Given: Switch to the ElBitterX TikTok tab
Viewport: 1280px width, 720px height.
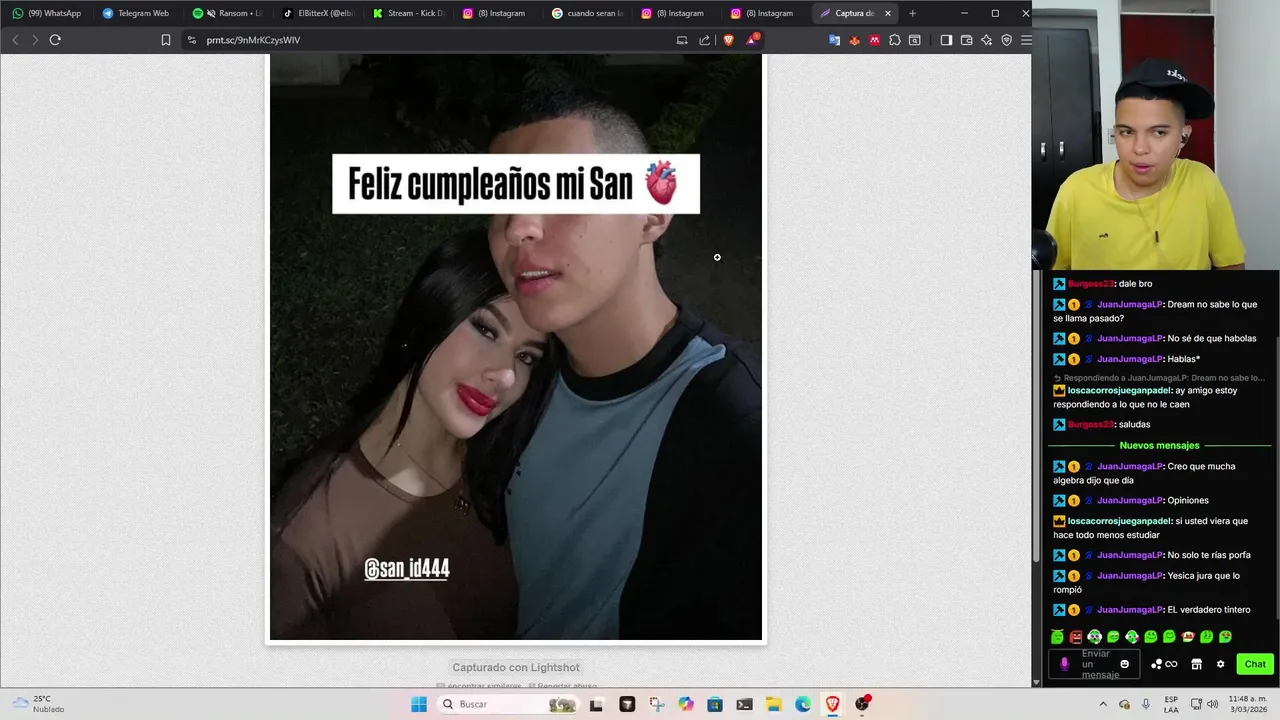Looking at the screenshot, I should [x=317, y=13].
